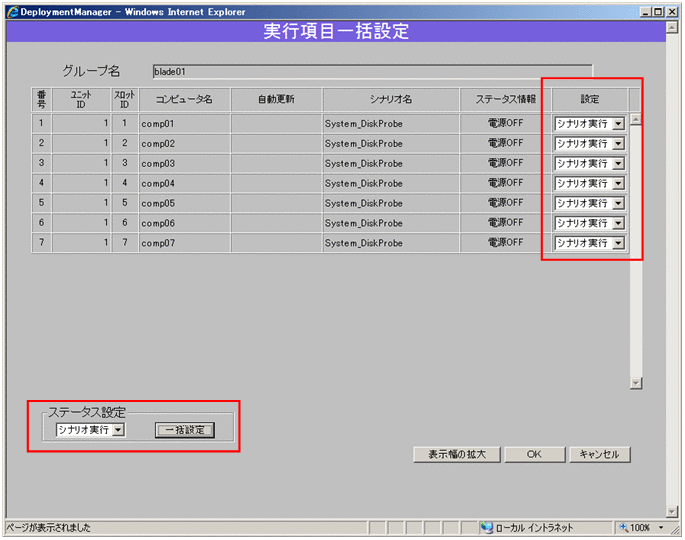Open the setting dropdown for comp07
This screenshot has height=540, width=685.
589,243
